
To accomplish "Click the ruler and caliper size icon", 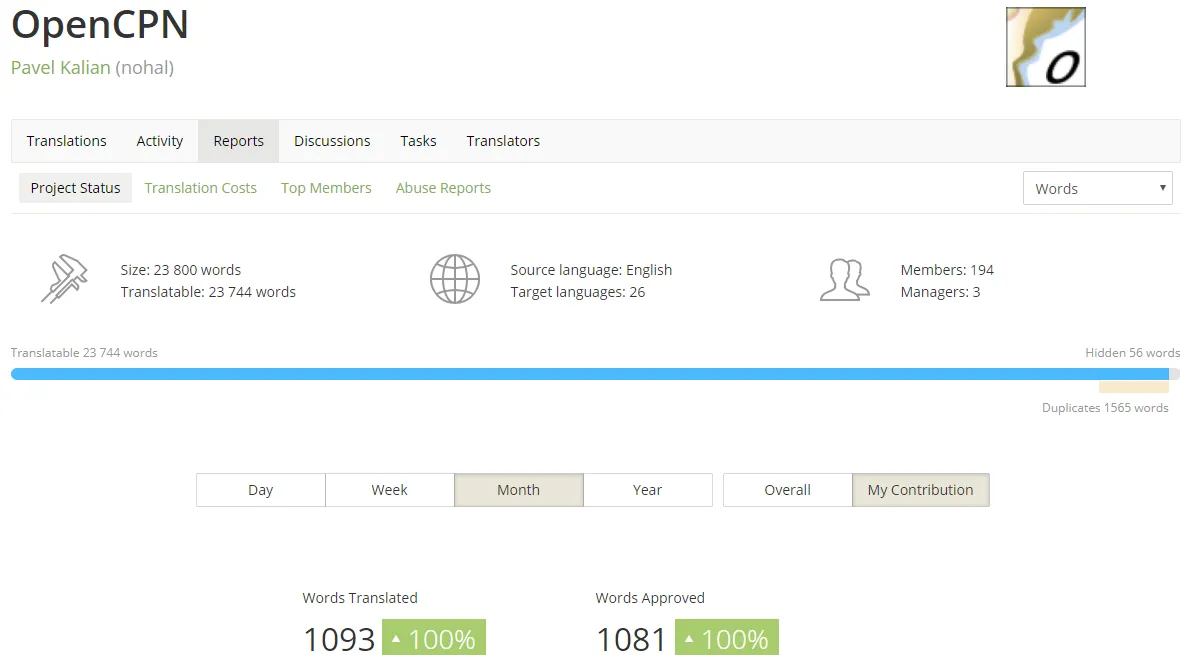I will 64,279.
